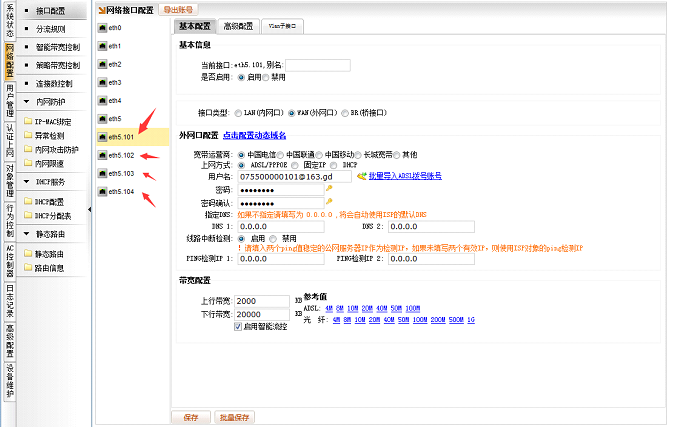The width and height of the screenshot is (675, 431).
Task: Click the batch import ADSL accounts icon
Action: tap(363, 176)
